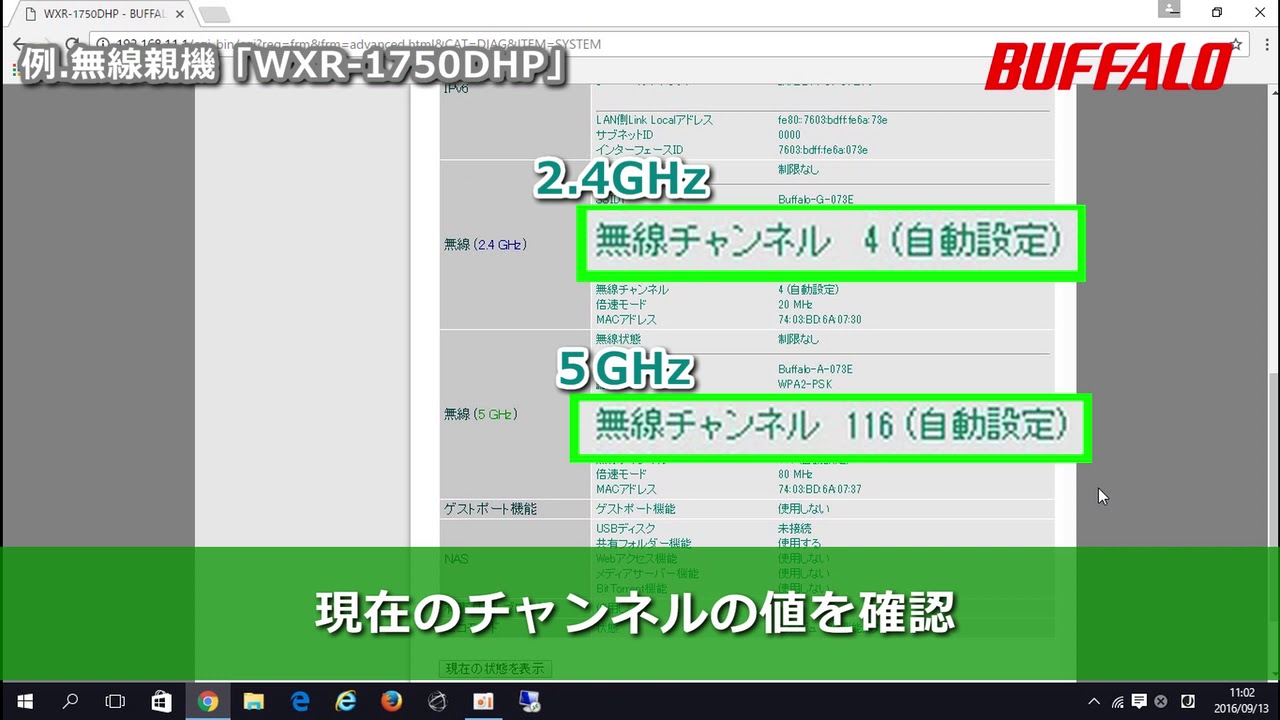This screenshot has width=1280, height=720.
Task: Select the WPA2-PSK security value
Action: click(804, 384)
